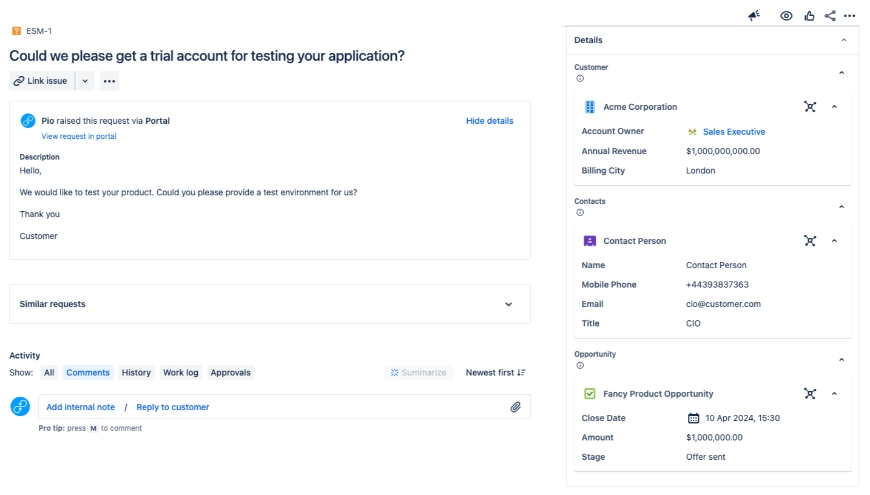
Task: Collapse the Fancy Product Opportunity card
Action: [x=834, y=393]
